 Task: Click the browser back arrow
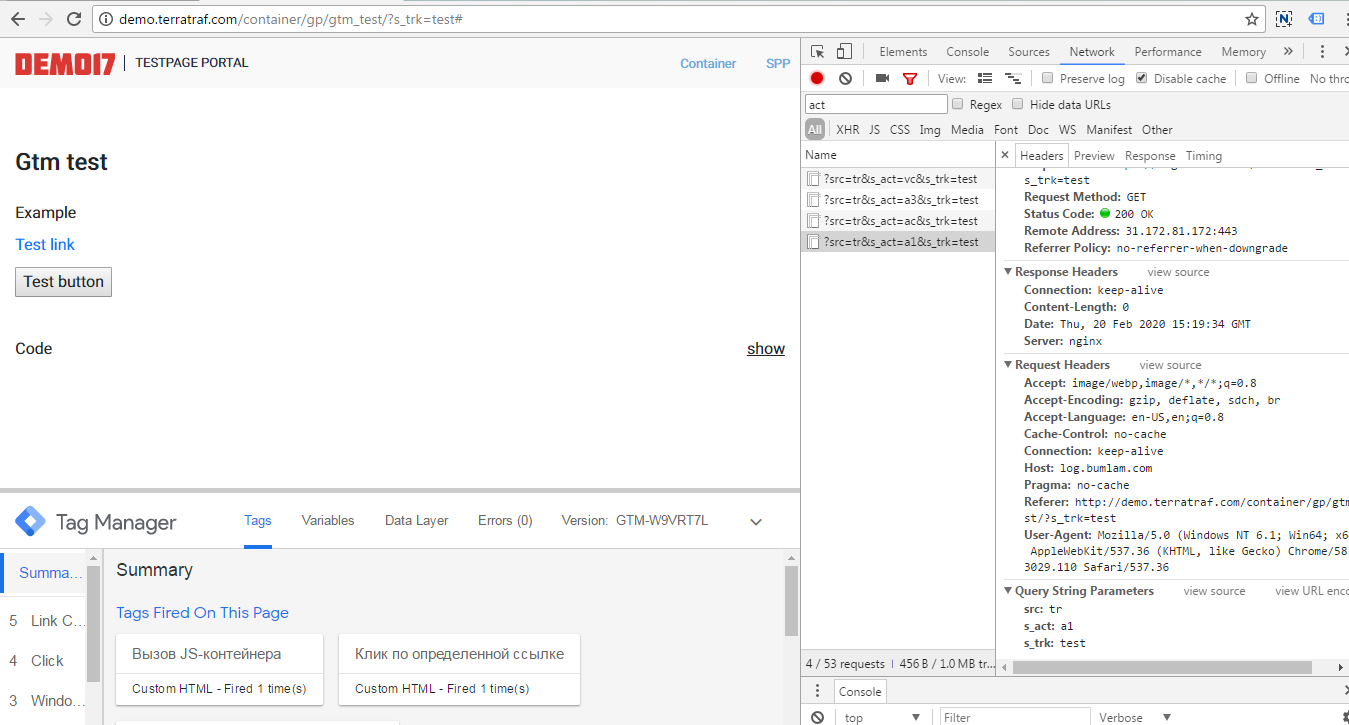pos(17,19)
